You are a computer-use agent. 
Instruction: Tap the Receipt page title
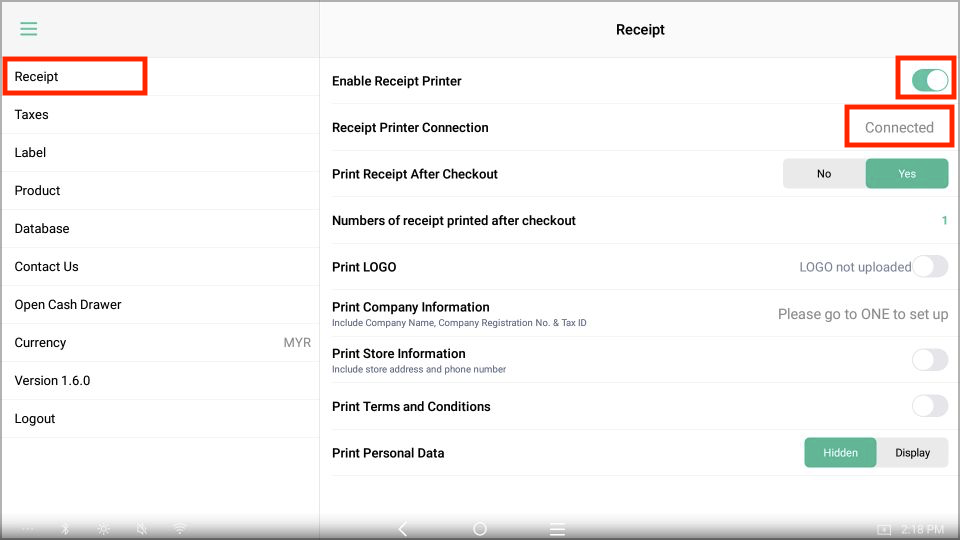click(640, 29)
